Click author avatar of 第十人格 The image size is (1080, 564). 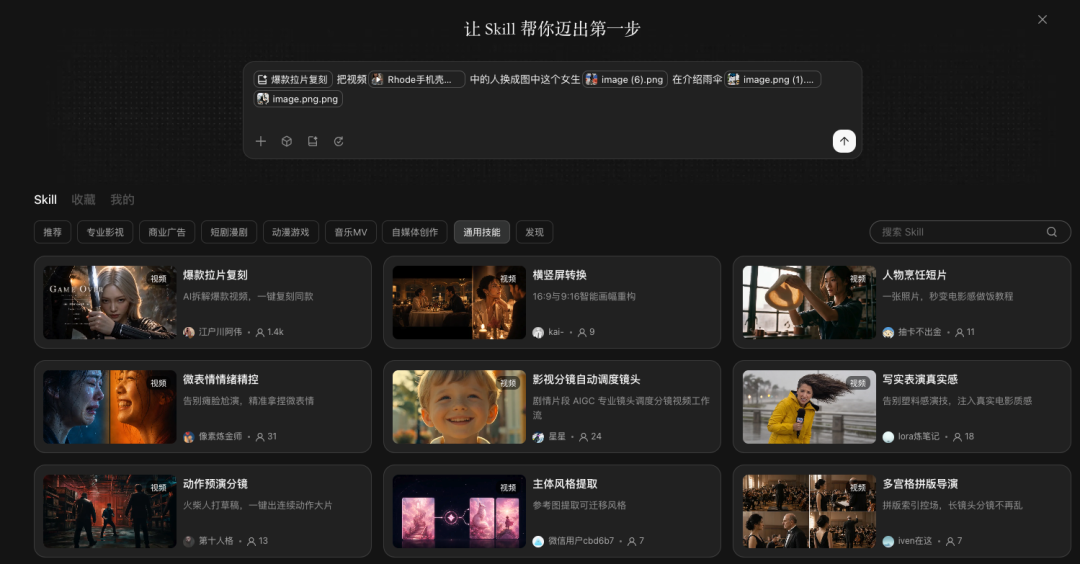[x=189, y=541]
